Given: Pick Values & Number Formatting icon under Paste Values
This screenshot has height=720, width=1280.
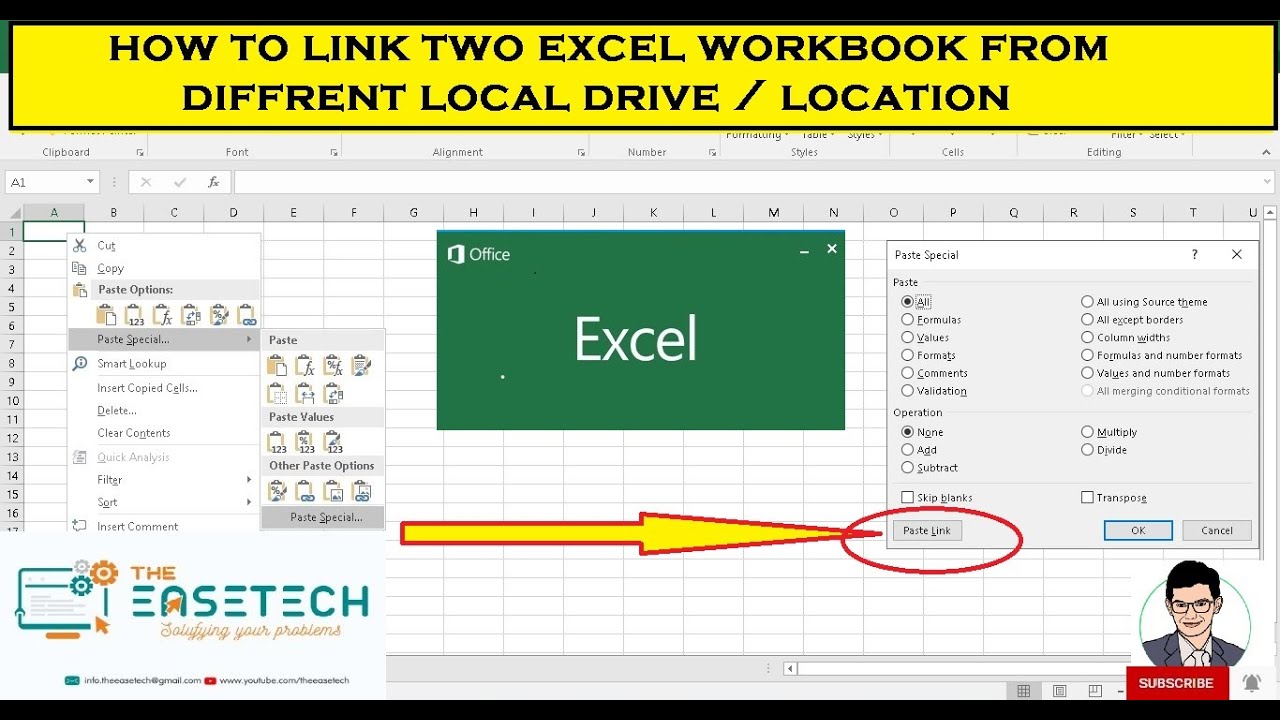Looking at the screenshot, I should [306, 442].
